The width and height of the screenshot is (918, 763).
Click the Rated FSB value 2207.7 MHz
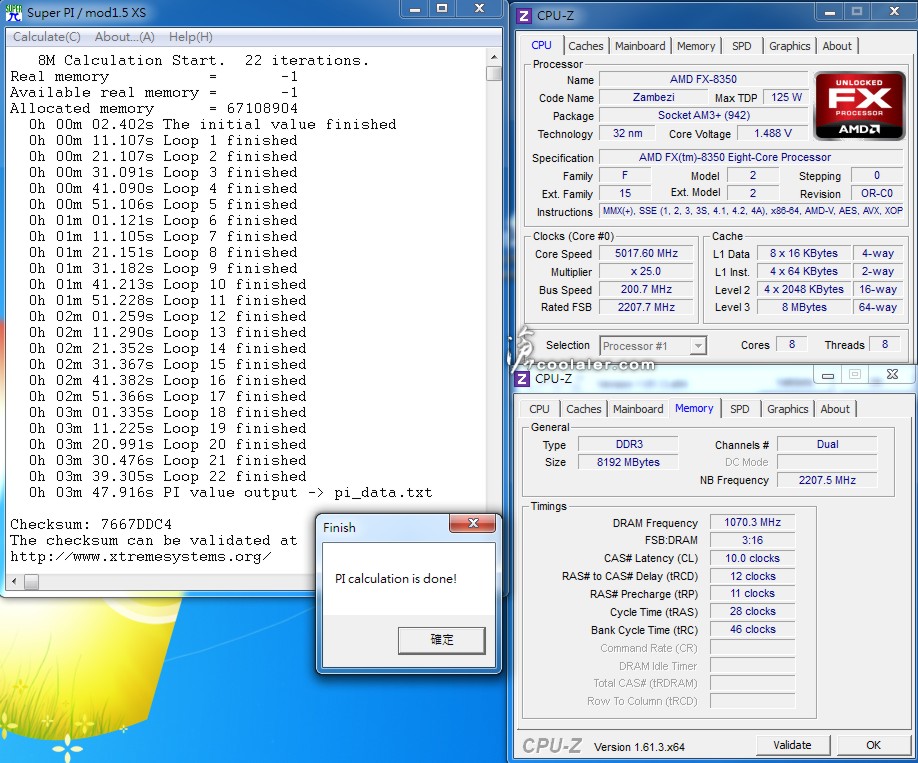pyautogui.click(x=646, y=307)
